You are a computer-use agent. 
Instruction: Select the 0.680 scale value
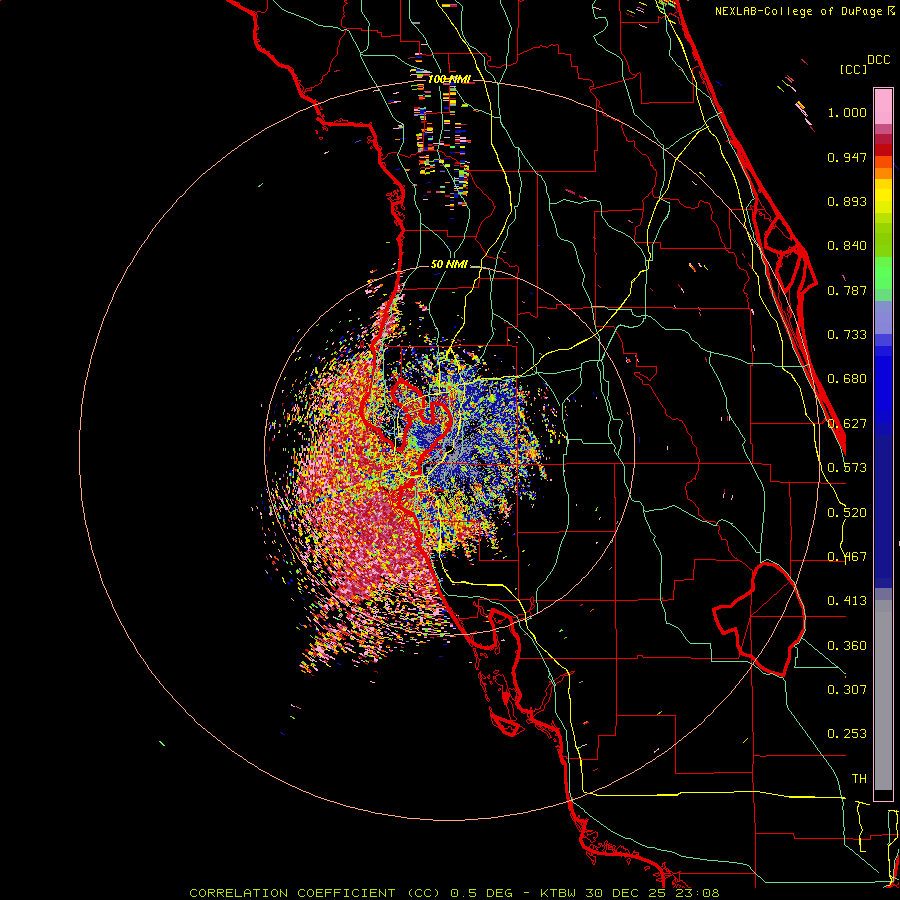847,379
